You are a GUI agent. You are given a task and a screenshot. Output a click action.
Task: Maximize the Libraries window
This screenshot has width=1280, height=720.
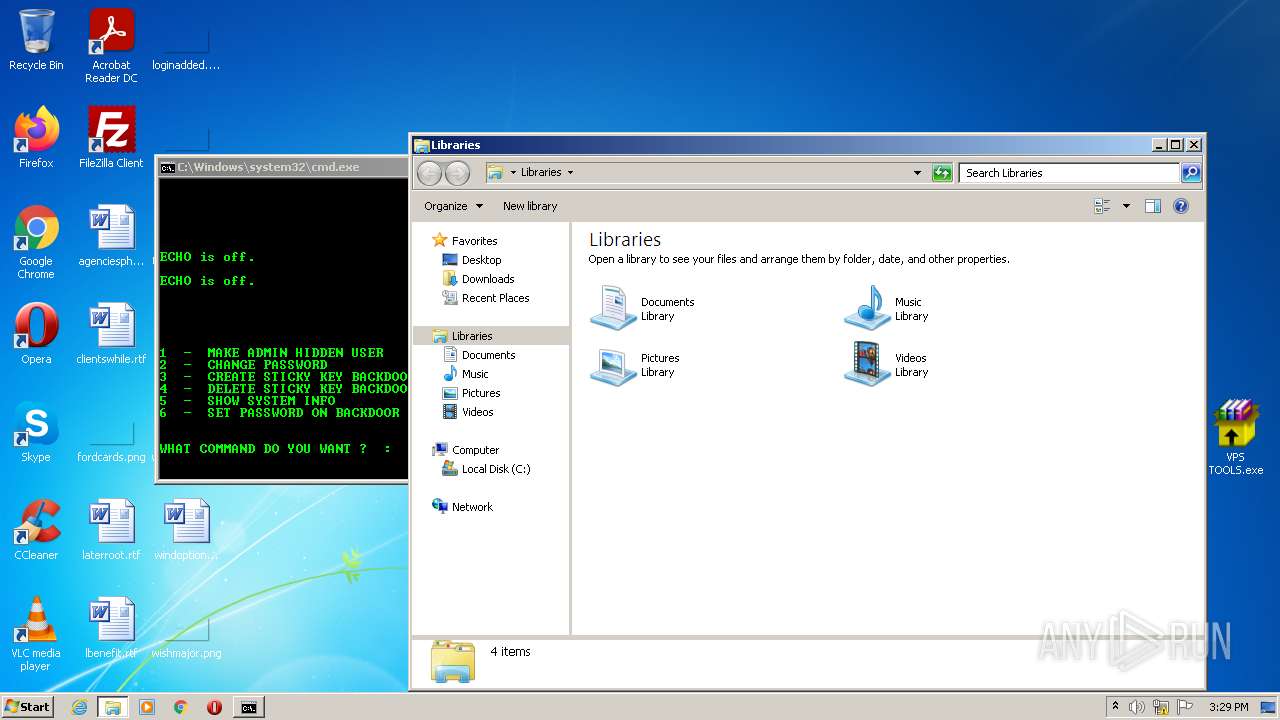[x=1176, y=145]
